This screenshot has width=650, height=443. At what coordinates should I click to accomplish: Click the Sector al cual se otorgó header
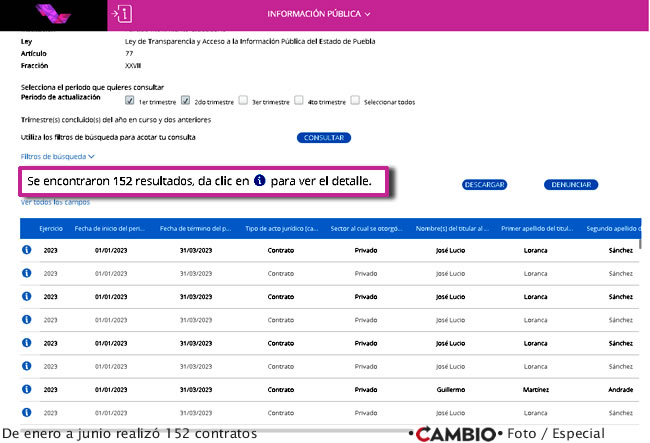click(366, 228)
